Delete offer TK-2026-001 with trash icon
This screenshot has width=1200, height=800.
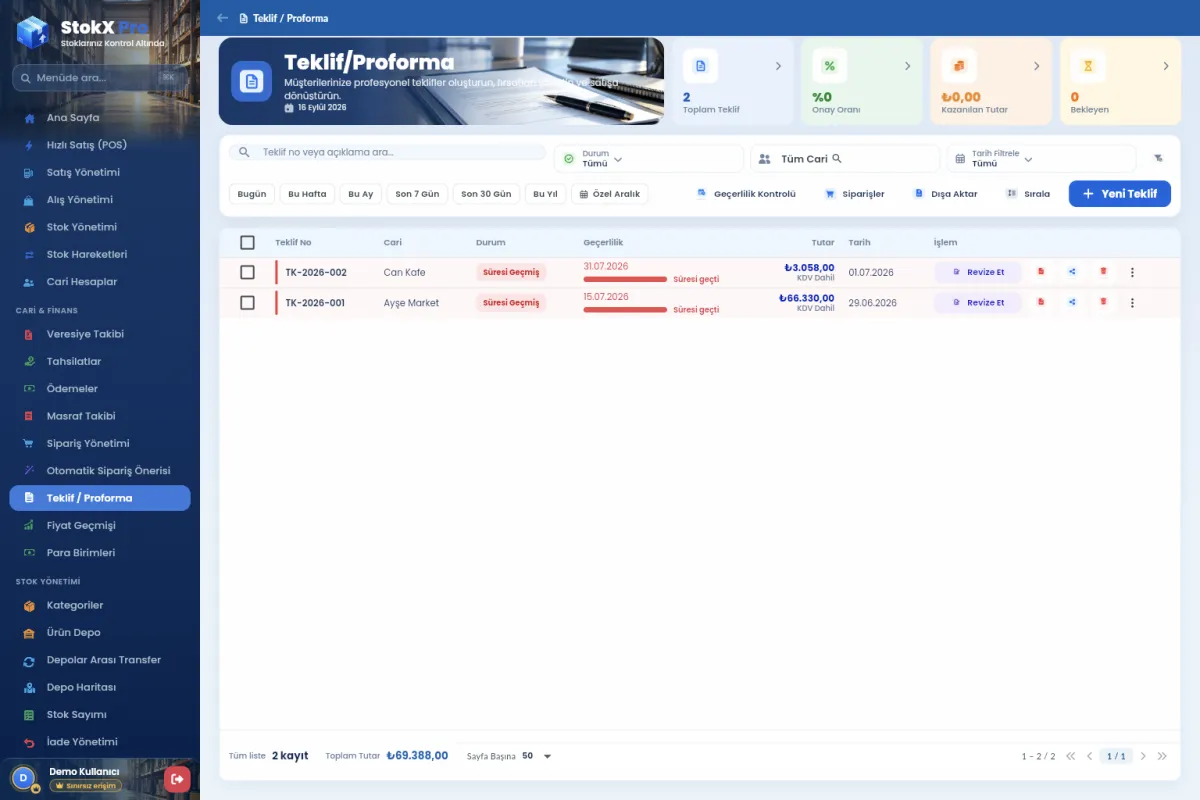(x=1103, y=302)
